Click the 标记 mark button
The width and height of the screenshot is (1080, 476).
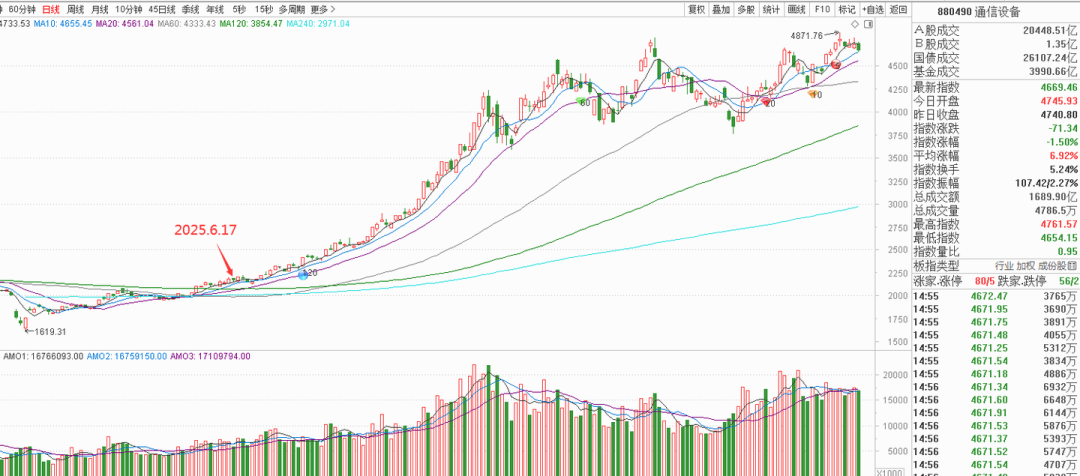pyautogui.click(x=846, y=10)
